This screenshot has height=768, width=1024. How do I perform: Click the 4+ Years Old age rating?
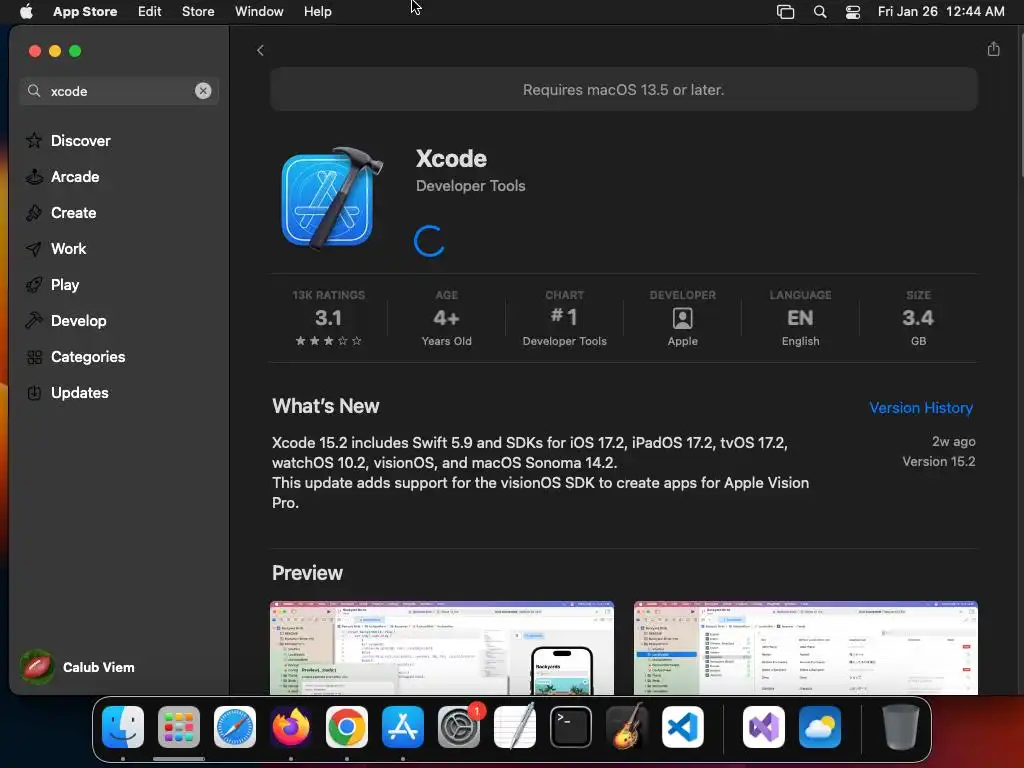pyautogui.click(x=446, y=318)
